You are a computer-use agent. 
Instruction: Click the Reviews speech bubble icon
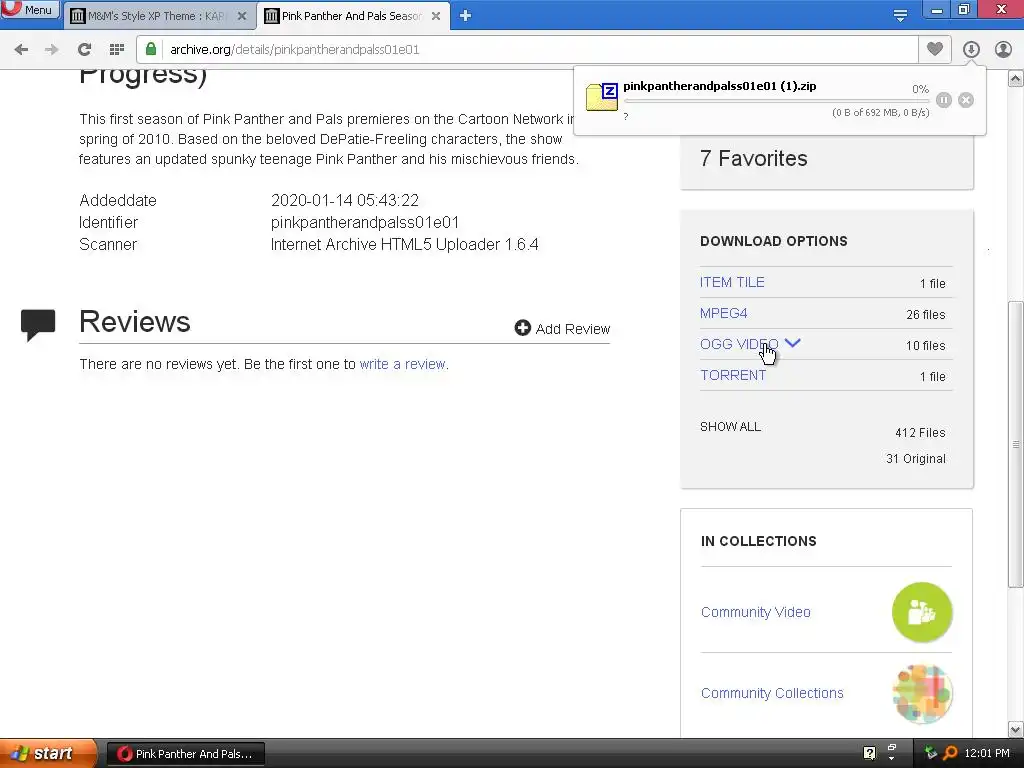[x=38, y=325]
